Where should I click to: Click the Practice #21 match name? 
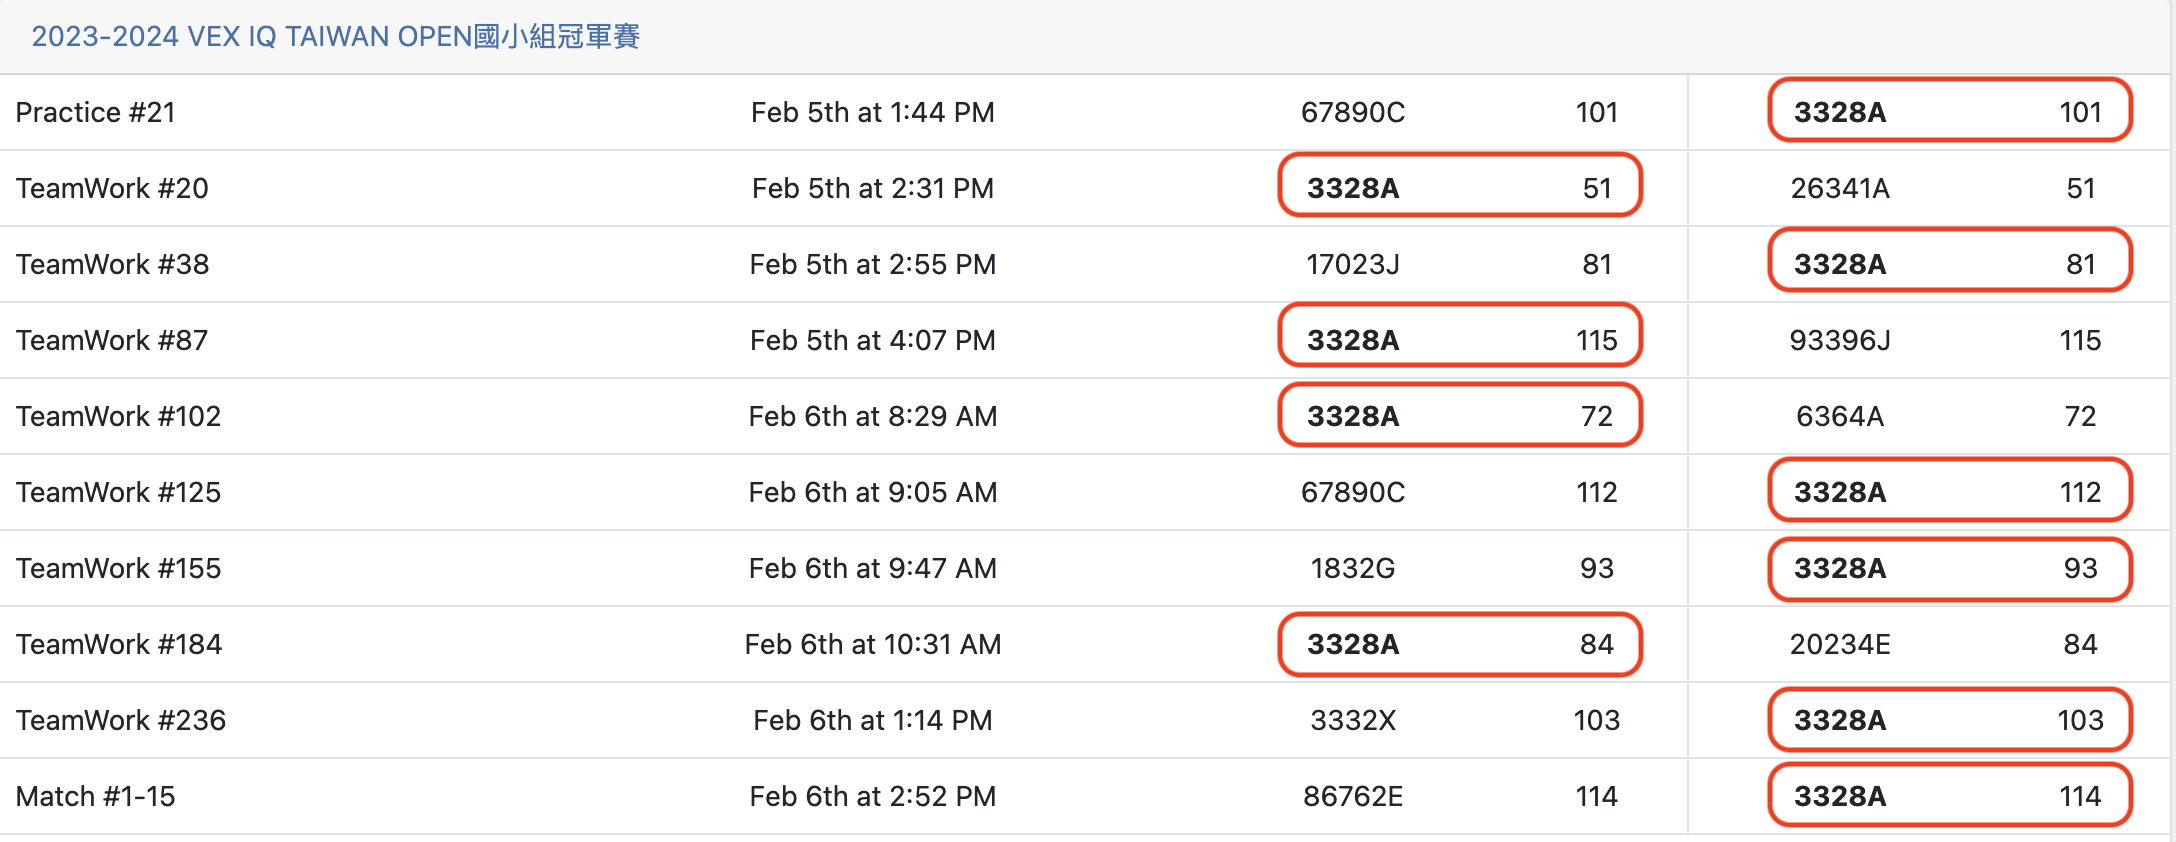(x=95, y=112)
